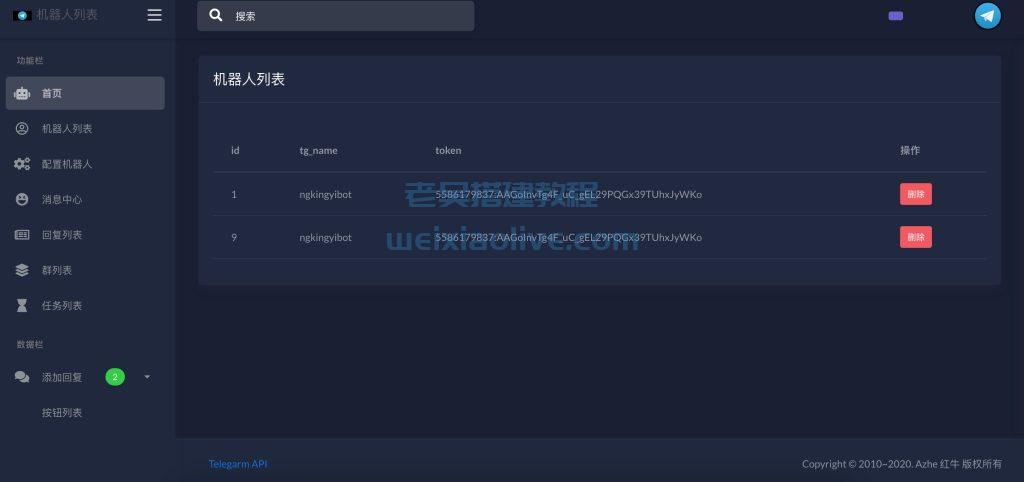Click the robot icon next to 首页
1024x482 pixels.
point(22,93)
